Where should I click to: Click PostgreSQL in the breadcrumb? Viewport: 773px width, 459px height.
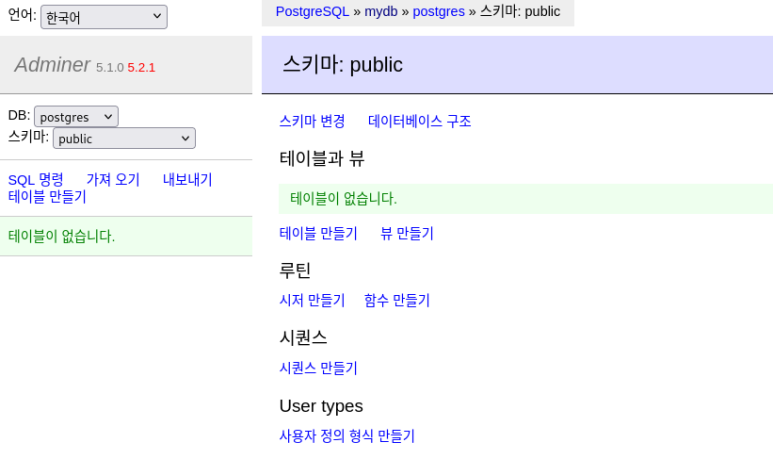312,11
